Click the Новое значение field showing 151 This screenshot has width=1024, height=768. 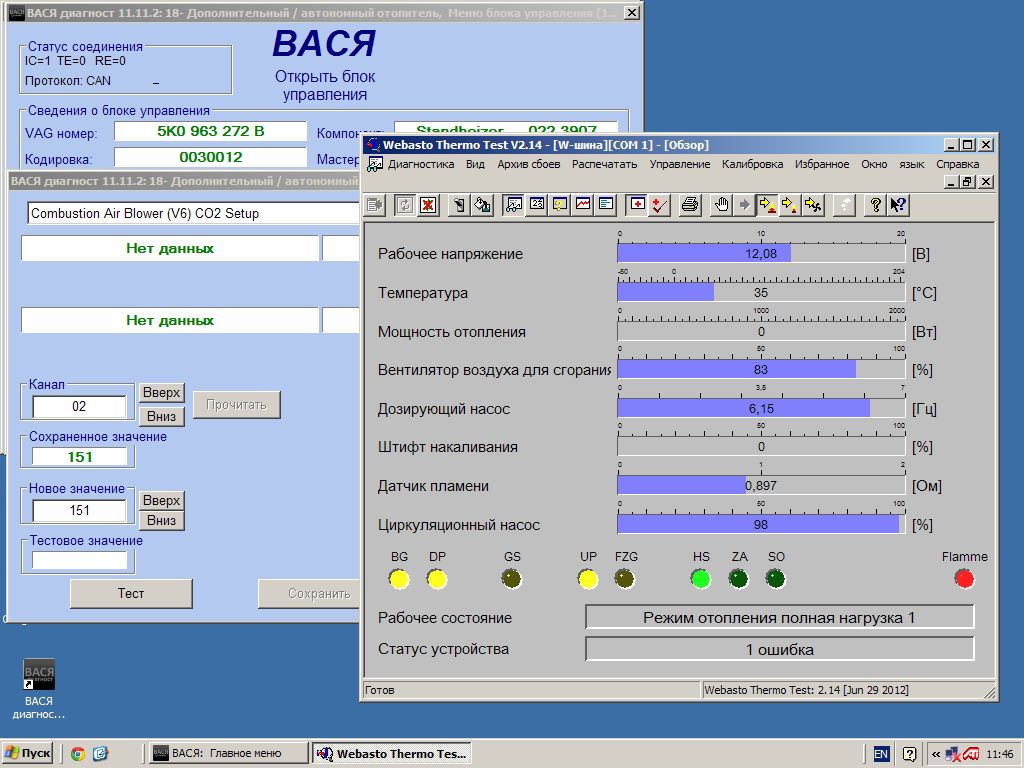(79, 510)
